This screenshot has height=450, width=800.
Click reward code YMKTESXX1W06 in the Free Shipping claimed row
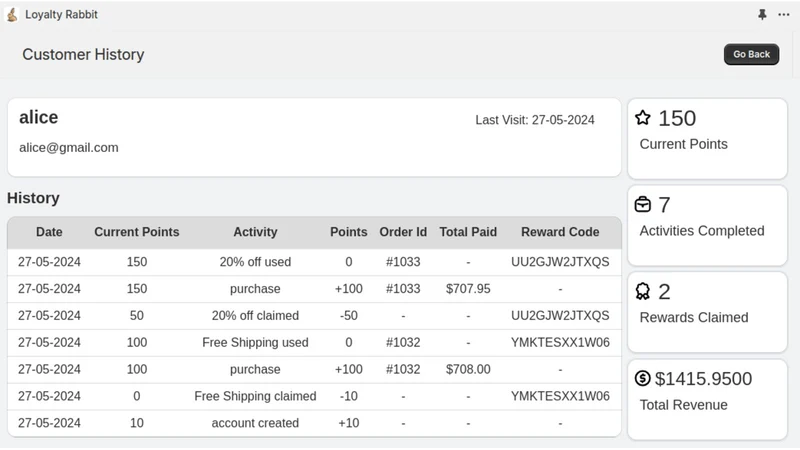560,396
